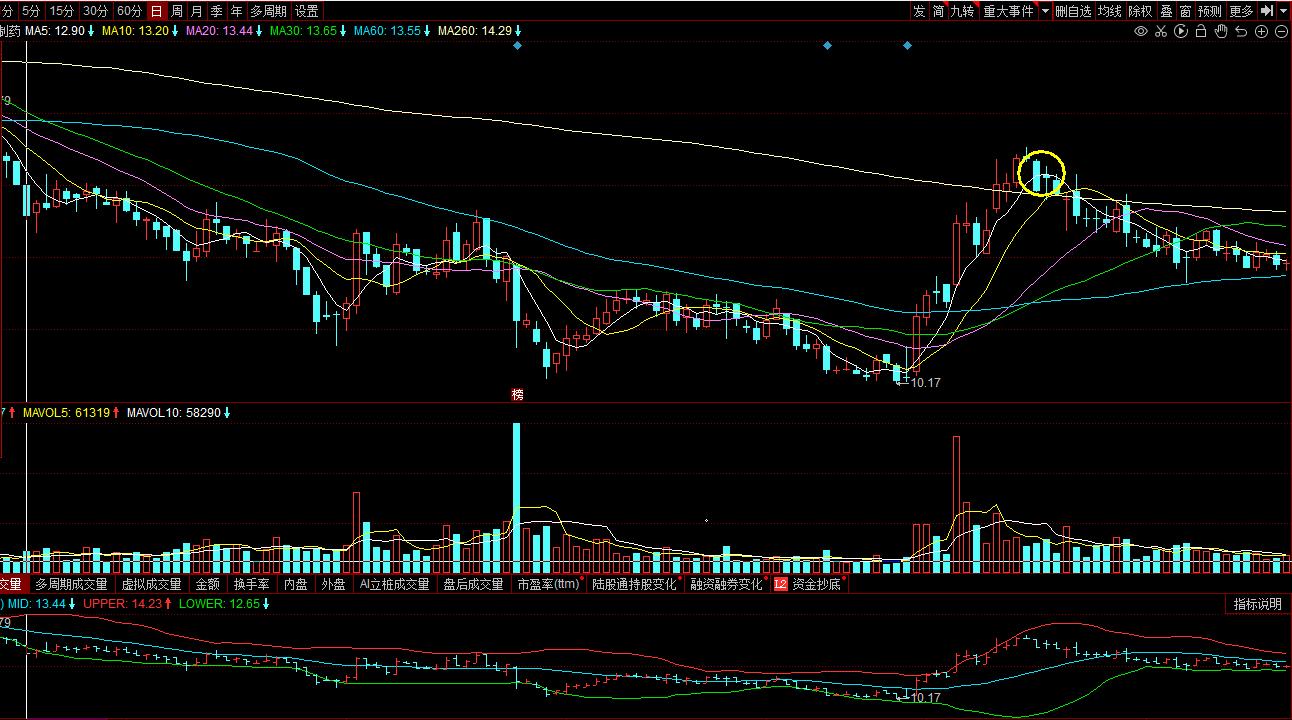Switch to AI立桩成交量 indicator tab
This screenshot has height=720, width=1292.
coord(394,584)
